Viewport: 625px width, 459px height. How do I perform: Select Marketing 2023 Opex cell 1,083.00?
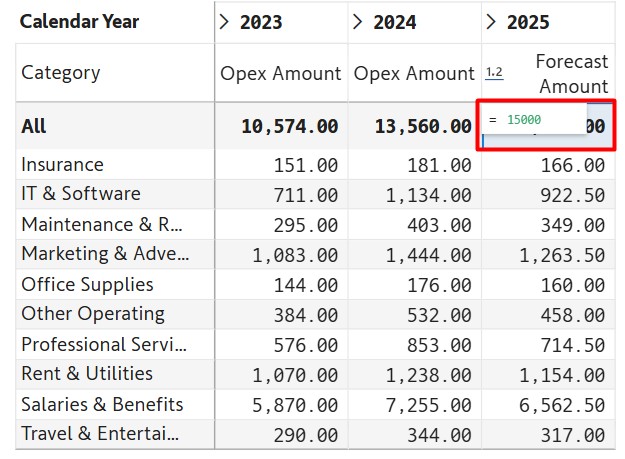pyautogui.click(x=295, y=255)
